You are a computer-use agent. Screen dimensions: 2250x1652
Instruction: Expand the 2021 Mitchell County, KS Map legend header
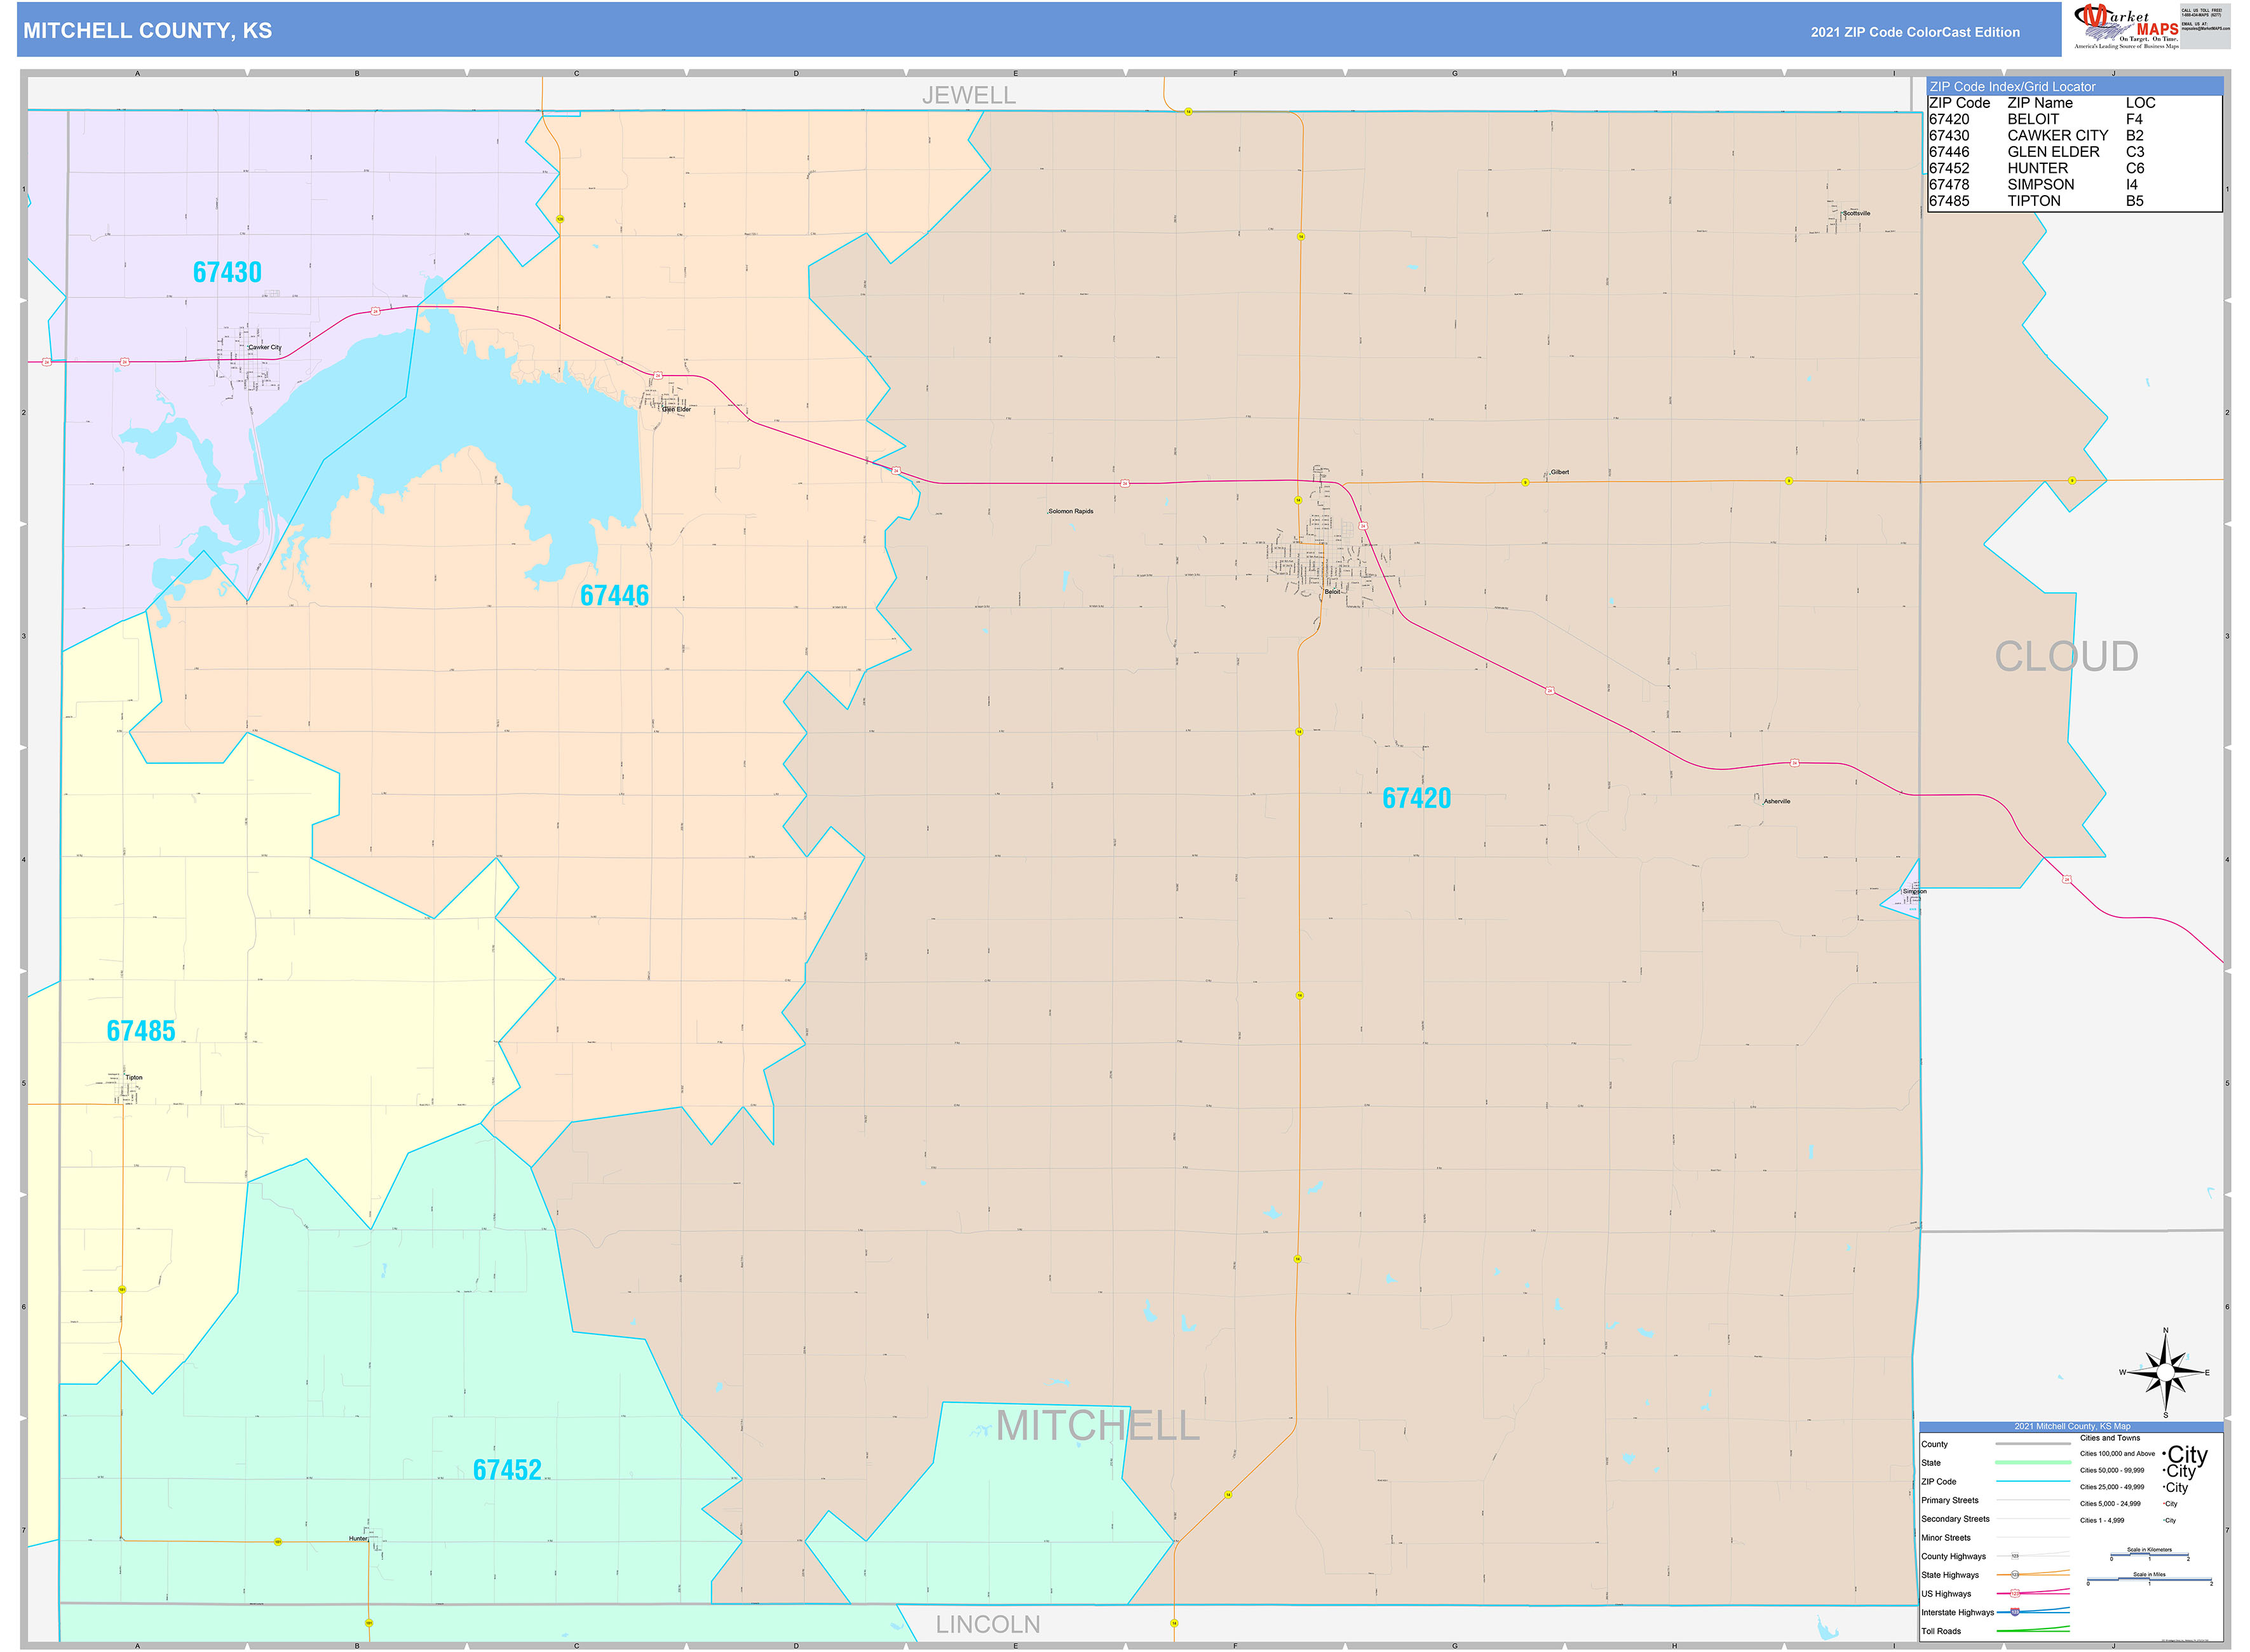pos(2073,1427)
